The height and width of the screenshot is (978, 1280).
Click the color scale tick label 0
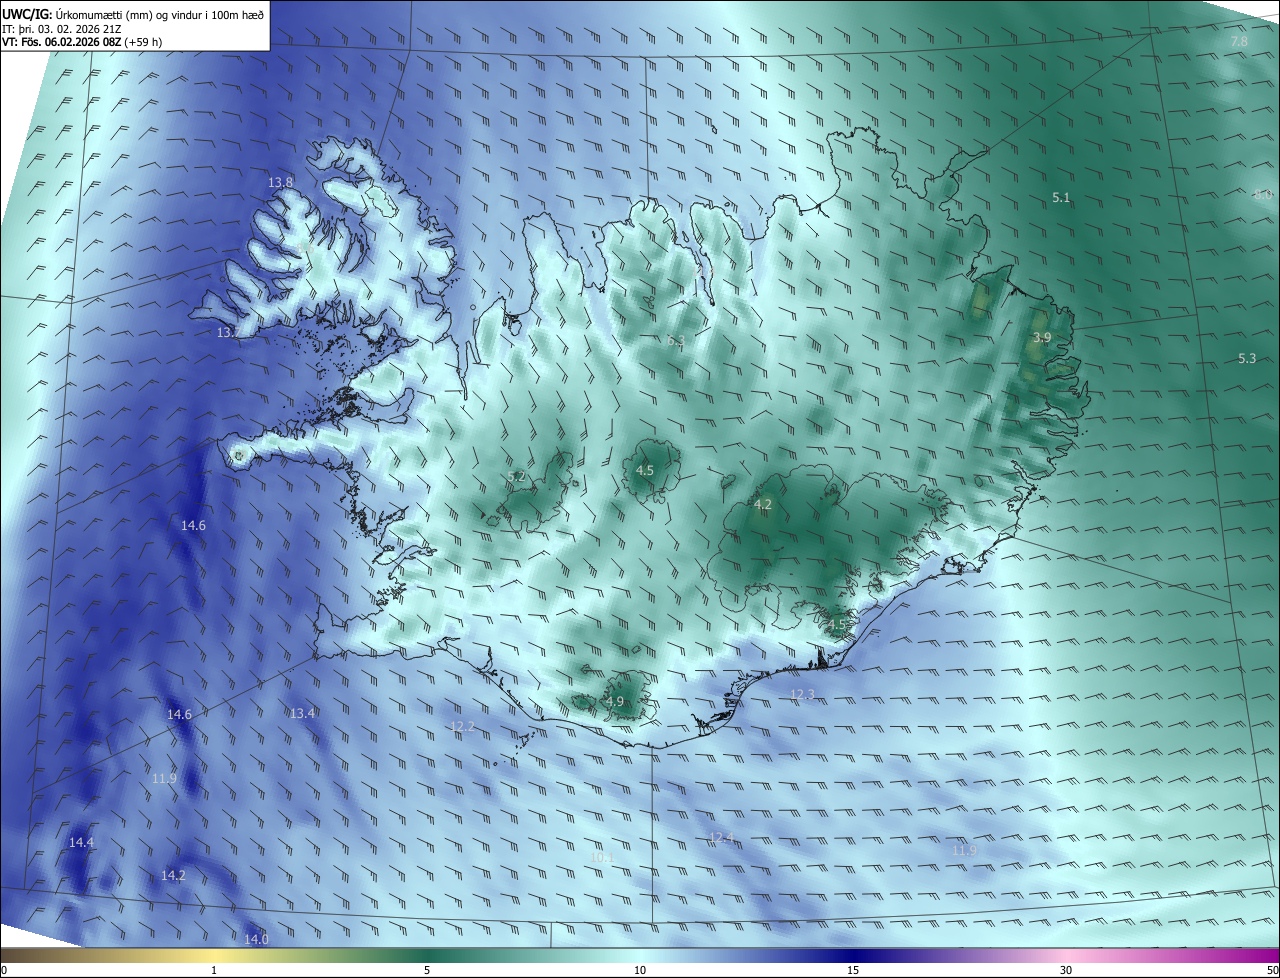click(4, 970)
